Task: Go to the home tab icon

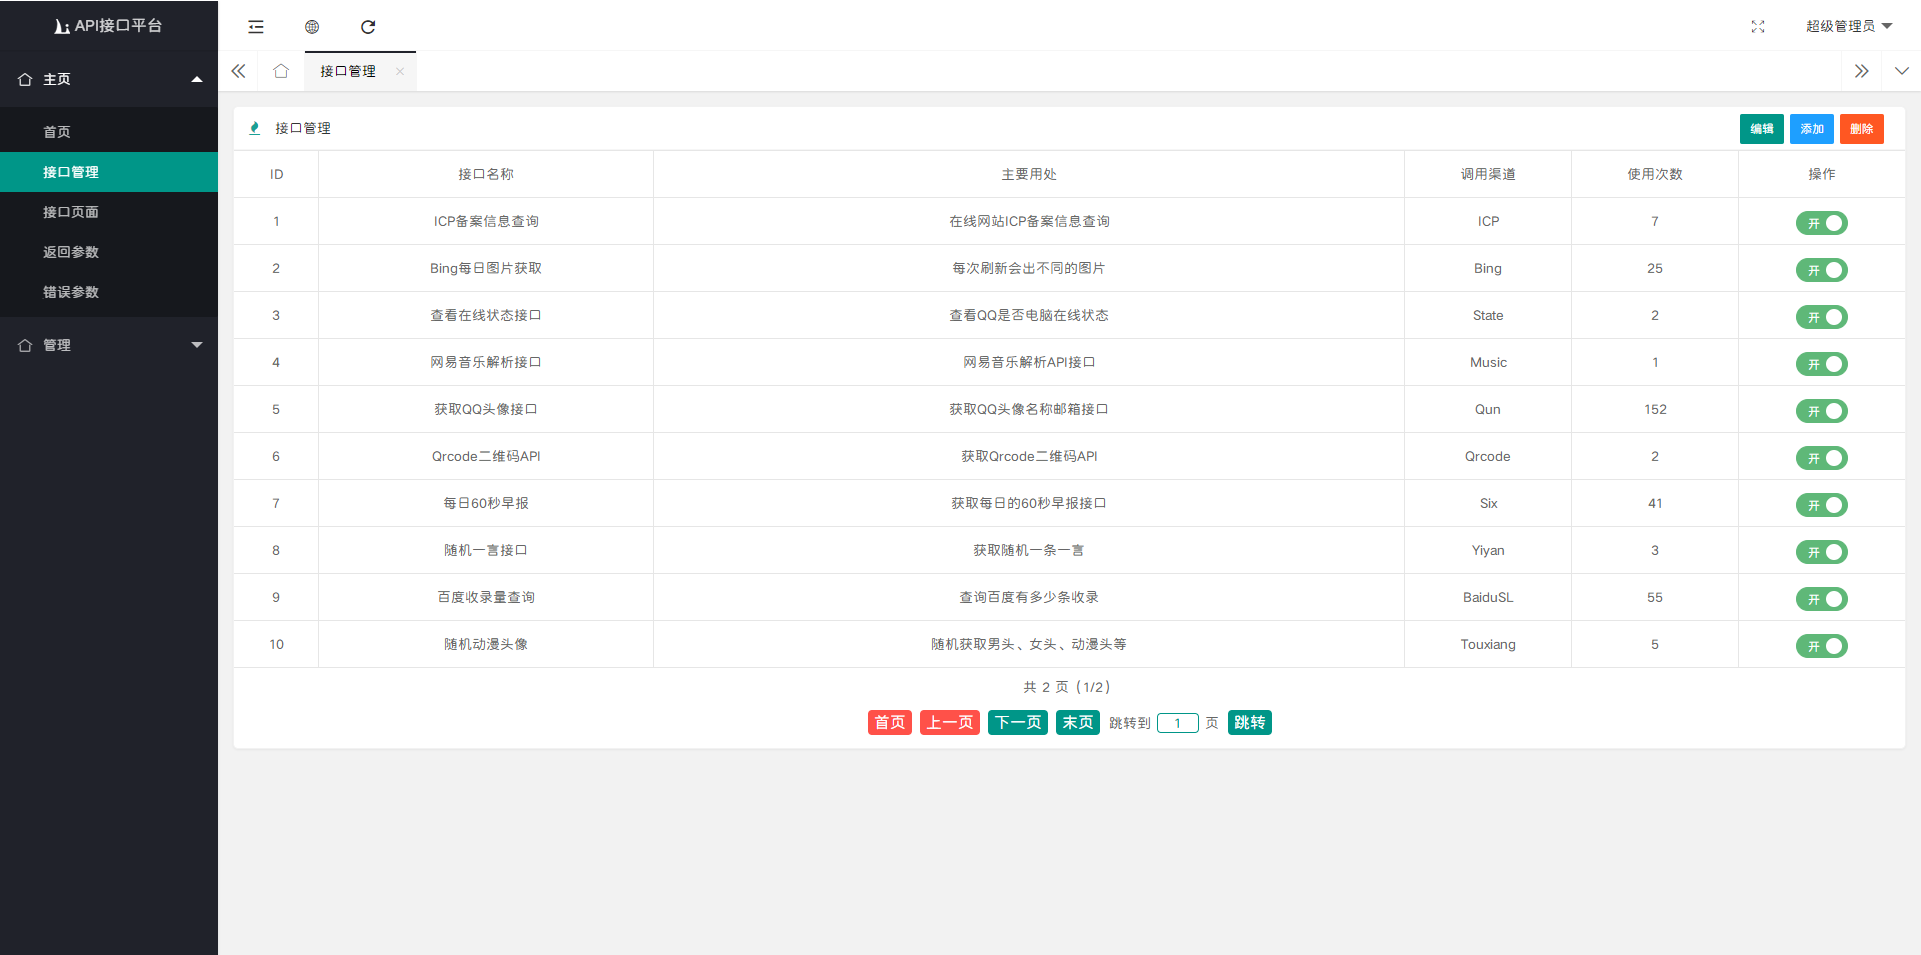Action: [x=281, y=71]
